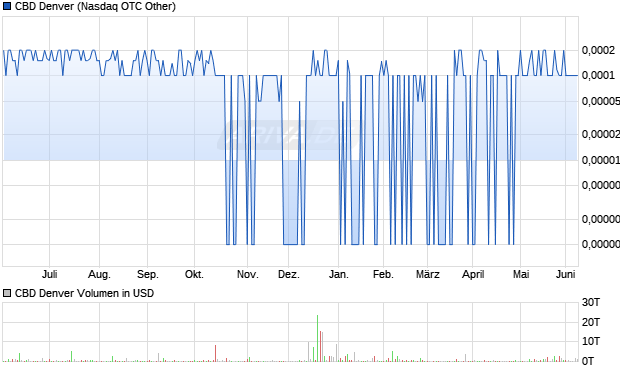Click the red volume bar in mid-October
The width and height of the screenshot is (620, 371).
215,353
